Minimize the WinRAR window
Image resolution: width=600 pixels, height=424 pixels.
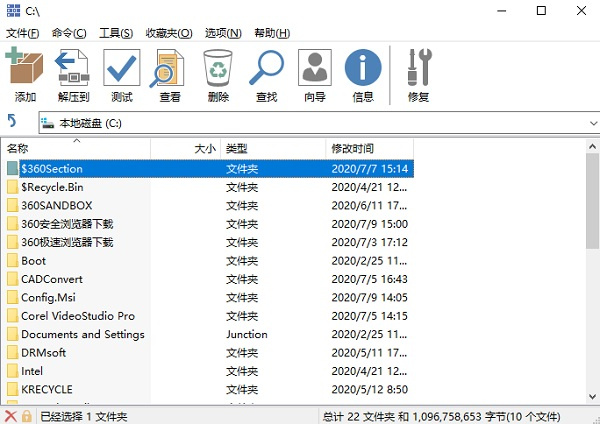502,11
